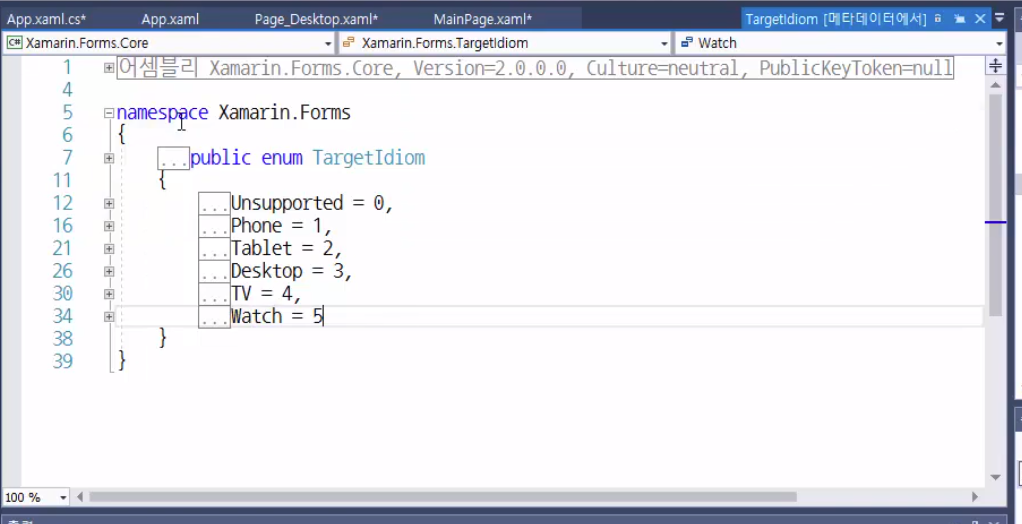Click the vertical scrollbar down arrow
This screenshot has width=1022, height=524.
coord(995,477)
